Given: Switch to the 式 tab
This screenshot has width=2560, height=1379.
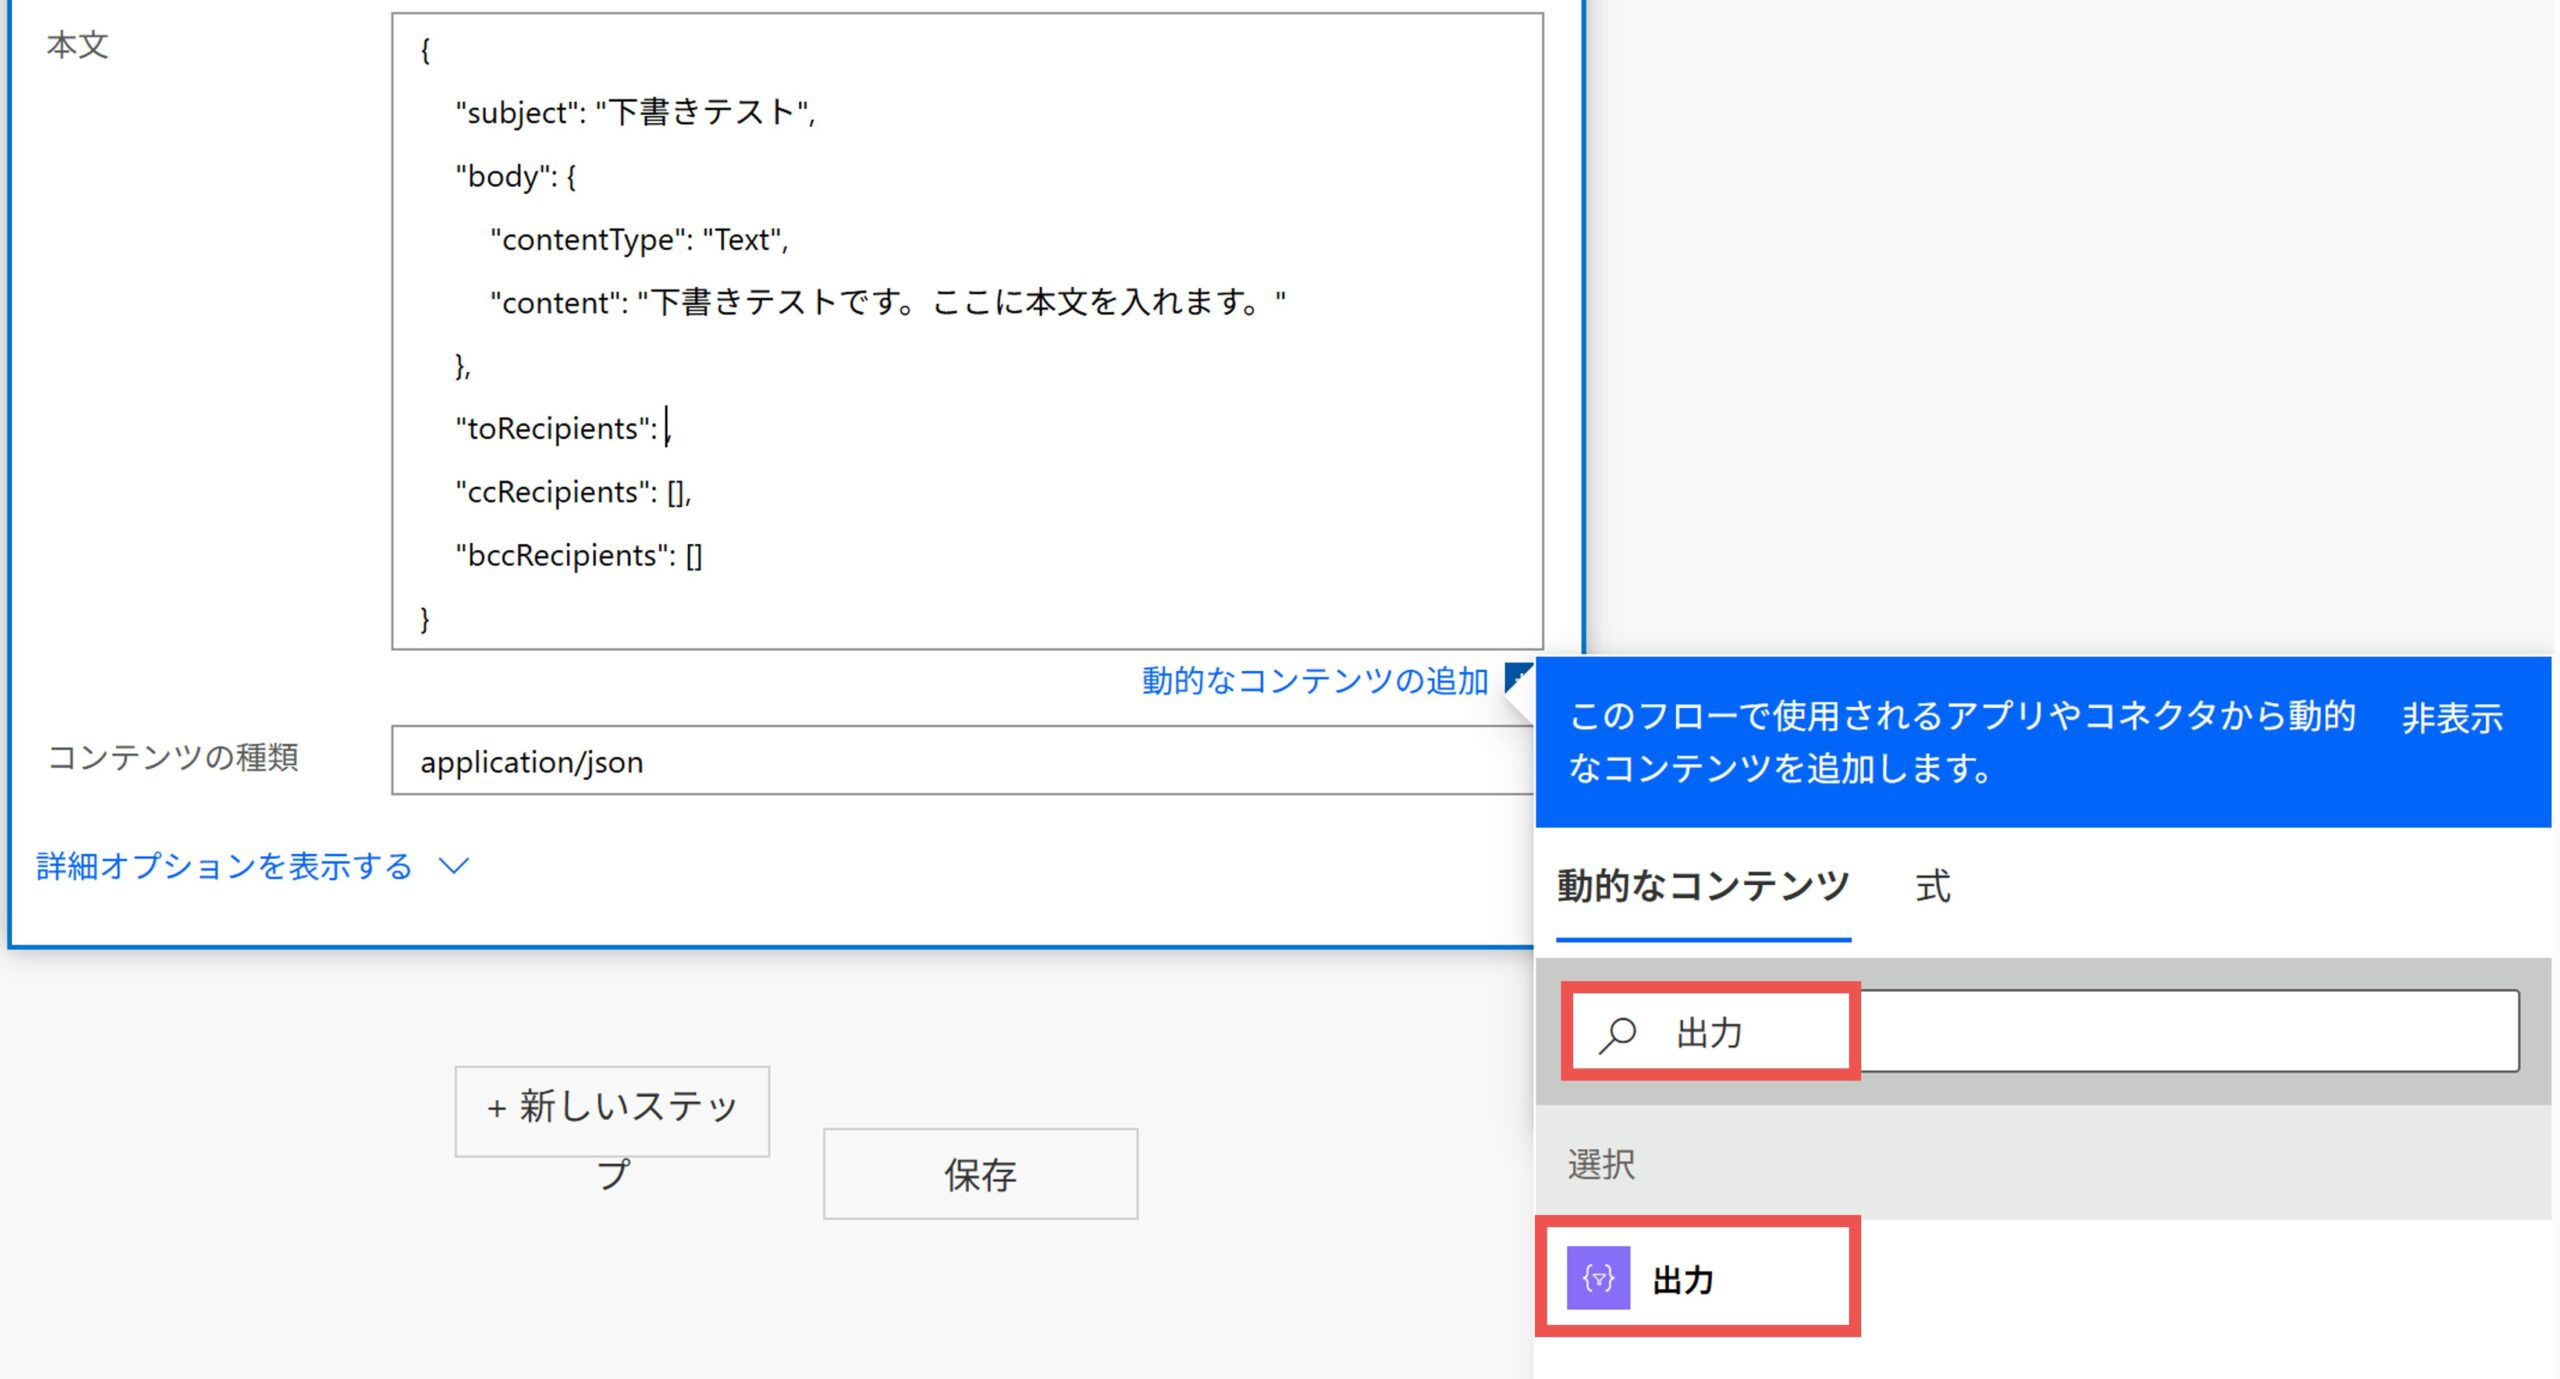Looking at the screenshot, I should (1932, 886).
